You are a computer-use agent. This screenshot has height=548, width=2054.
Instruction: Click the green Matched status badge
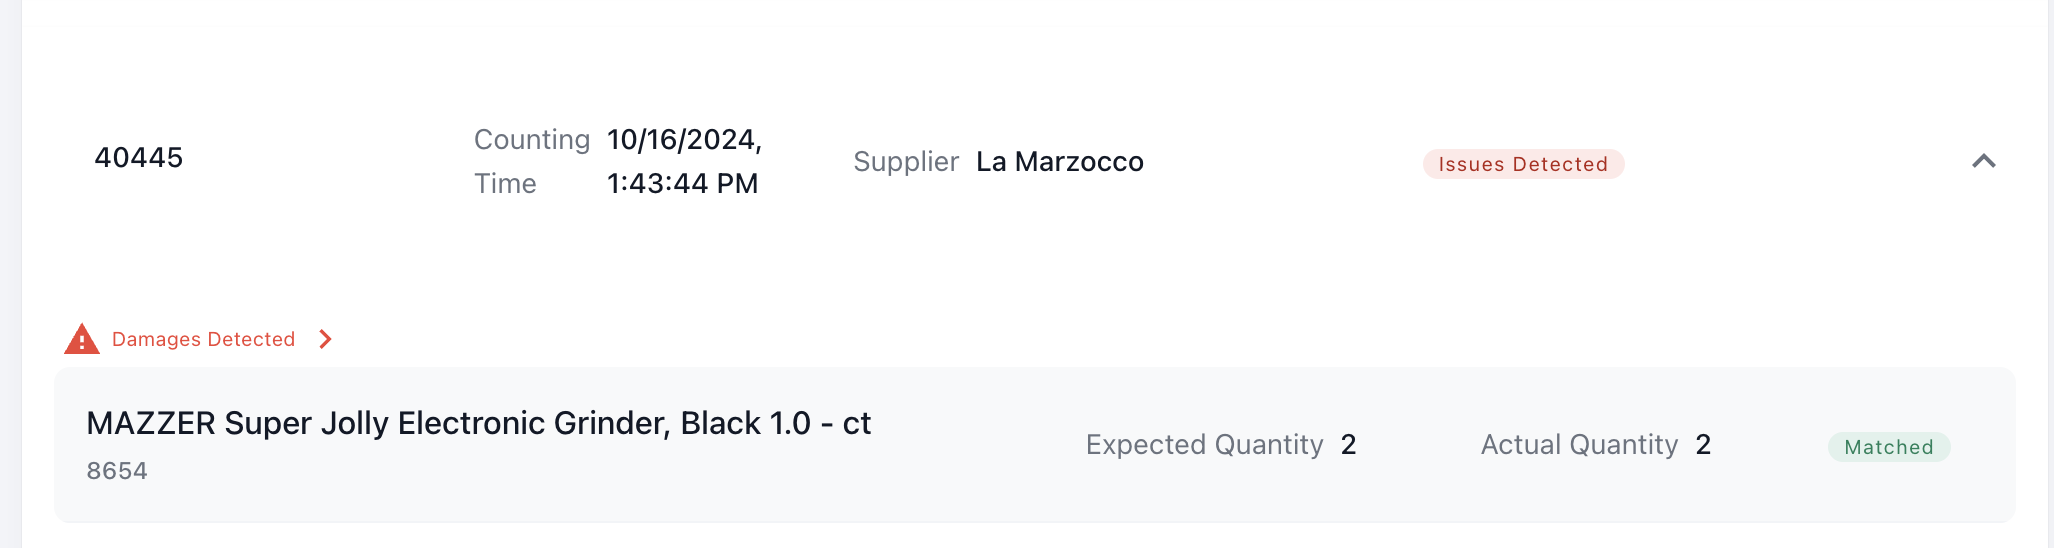(1888, 447)
